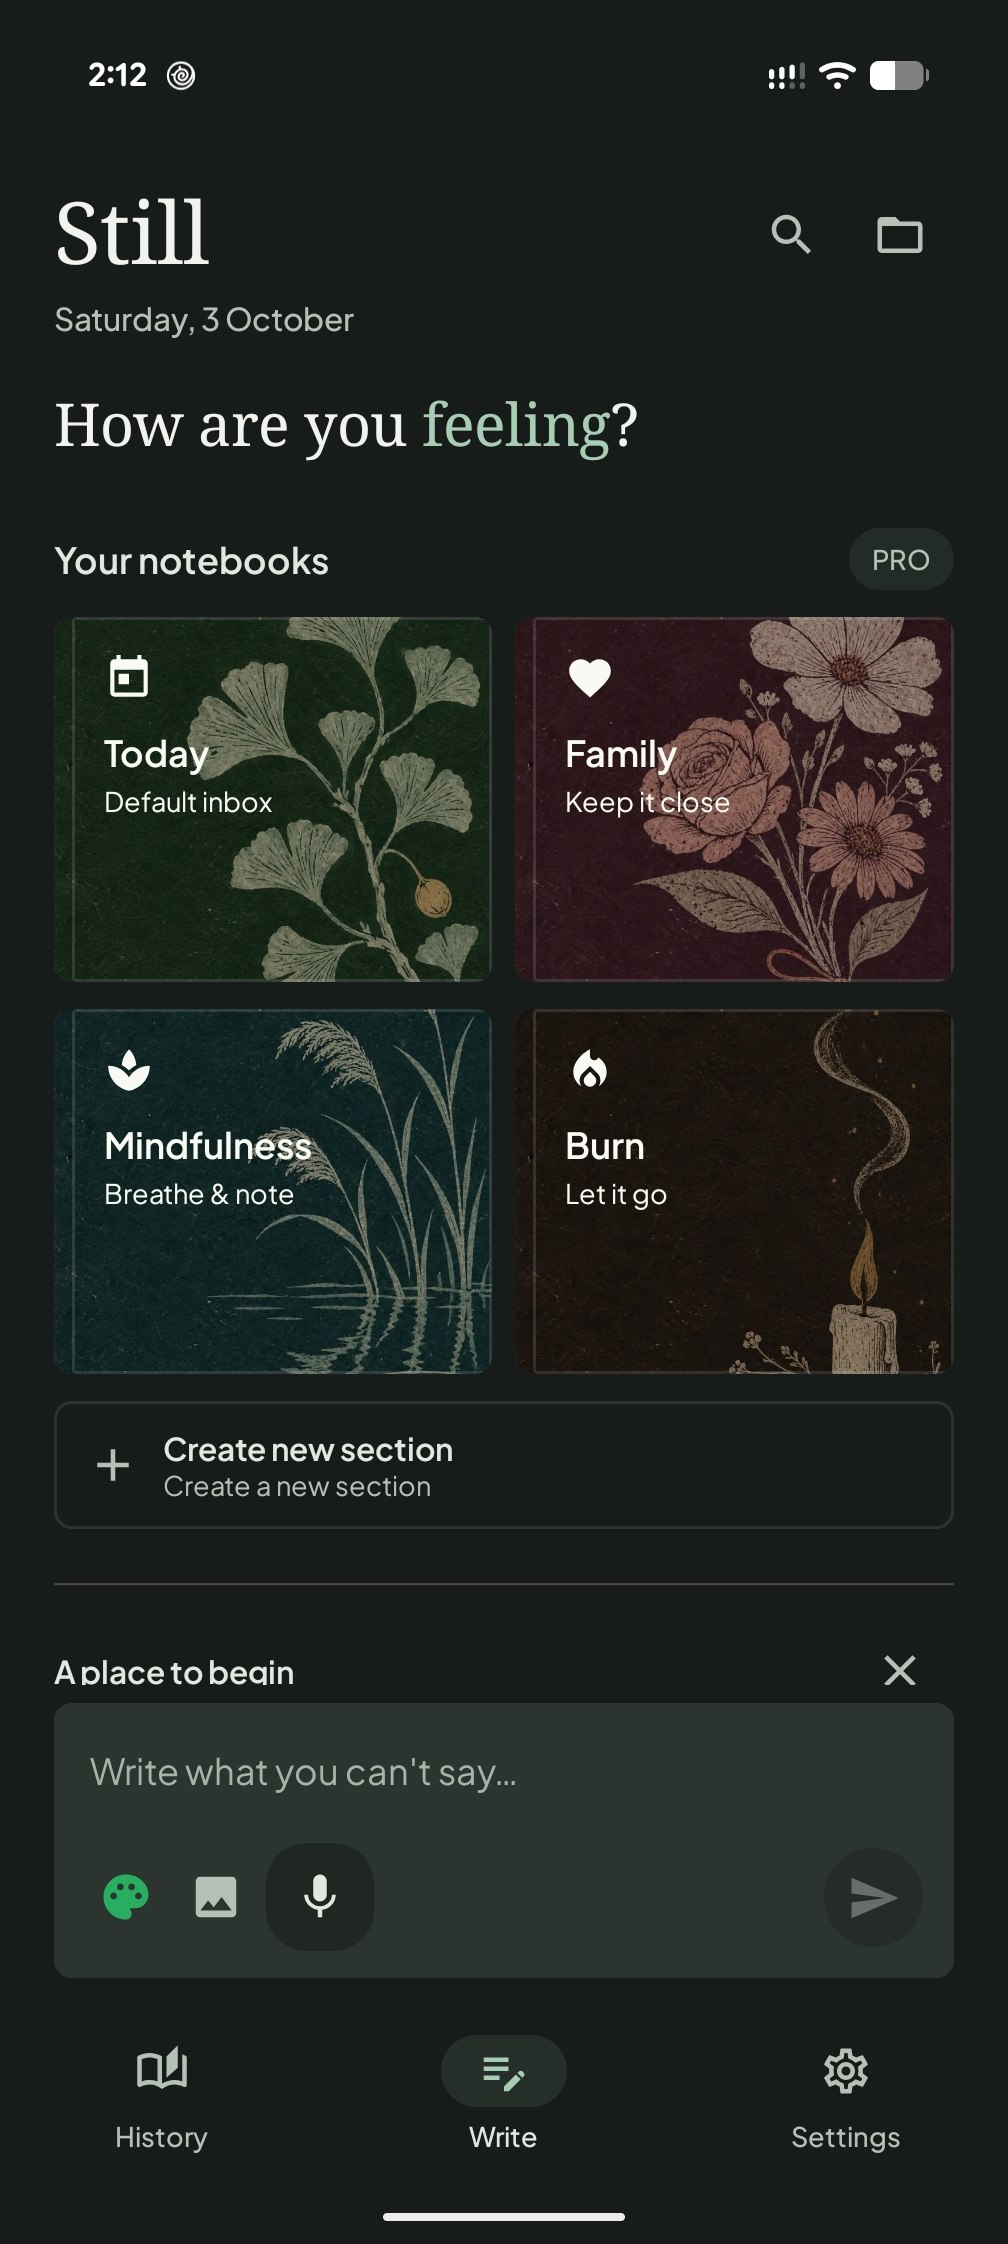The width and height of the screenshot is (1008, 2244).
Task: Focus the 'Write what you can't say' field
Action: point(504,1772)
